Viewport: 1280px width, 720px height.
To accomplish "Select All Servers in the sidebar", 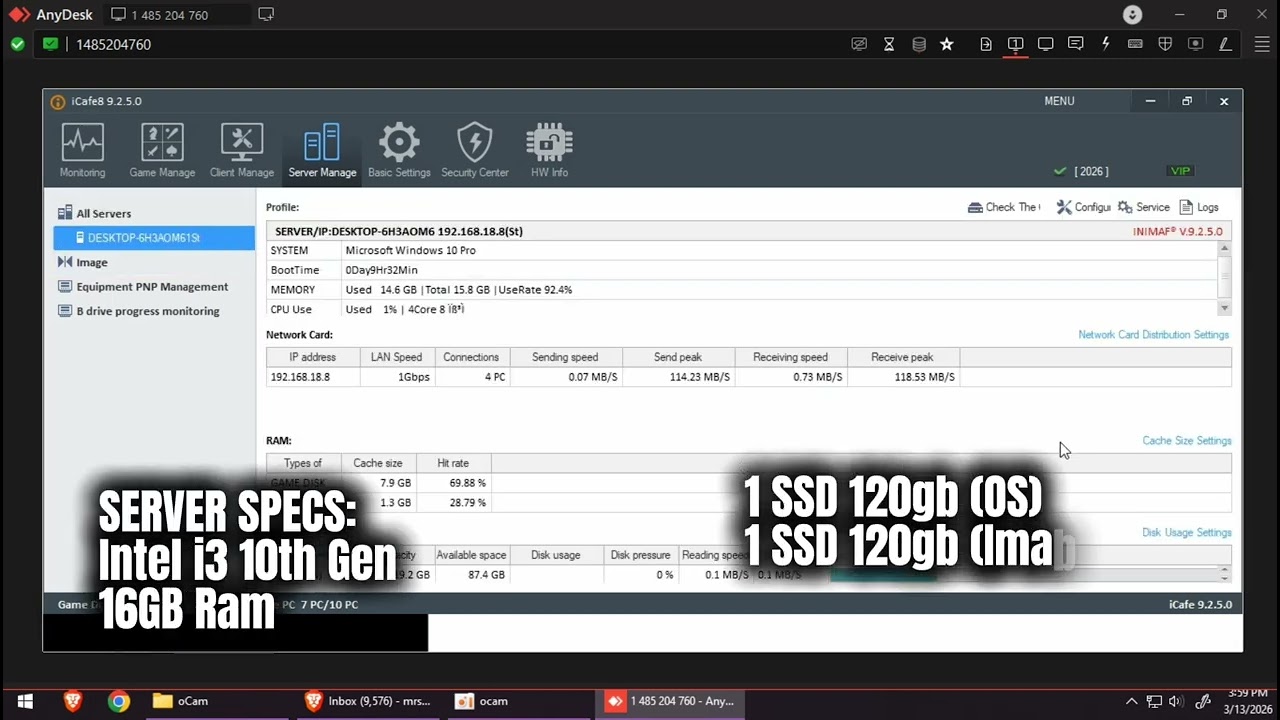I will coord(104,213).
